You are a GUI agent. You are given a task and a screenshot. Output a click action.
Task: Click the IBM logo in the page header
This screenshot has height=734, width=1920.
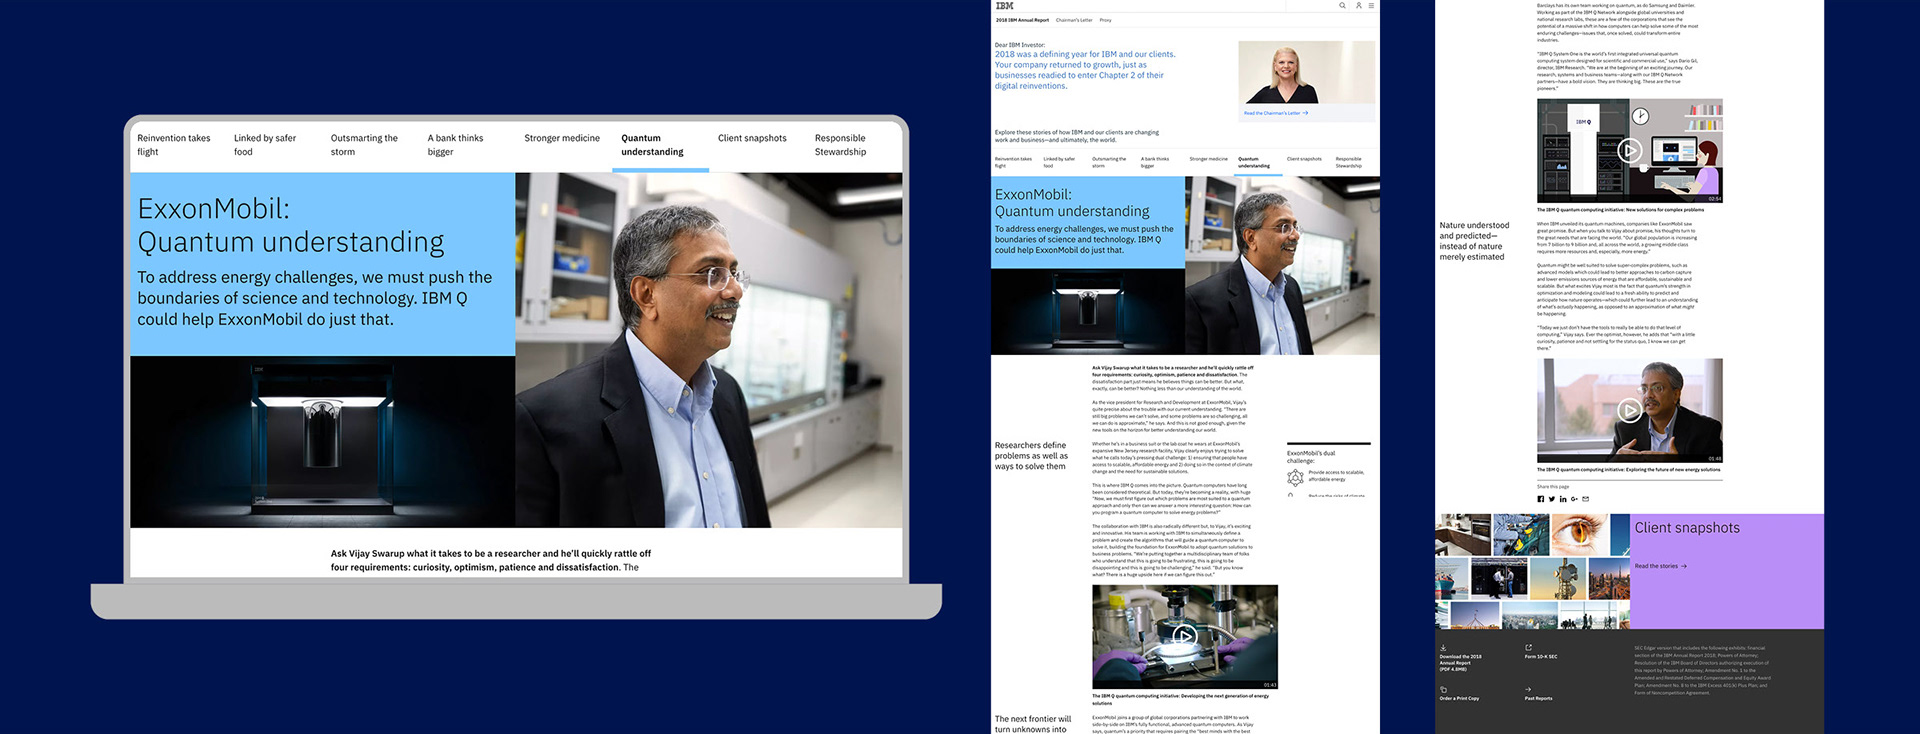[1004, 6]
